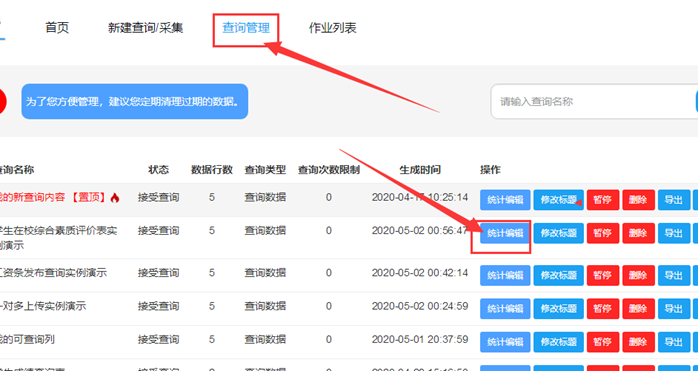This screenshot has height=371, width=698.
Task: Open the 首页 tab
Action: pyautogui.click(x=57, y=28)
